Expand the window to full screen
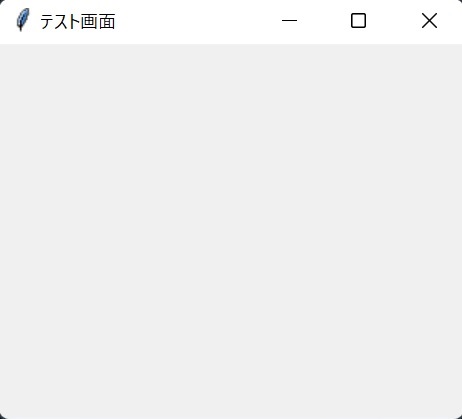 [x=358, y=21]
